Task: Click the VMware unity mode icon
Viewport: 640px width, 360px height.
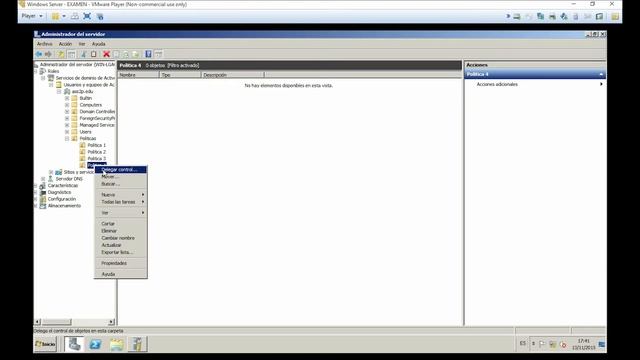Action: tap(100, 16)
